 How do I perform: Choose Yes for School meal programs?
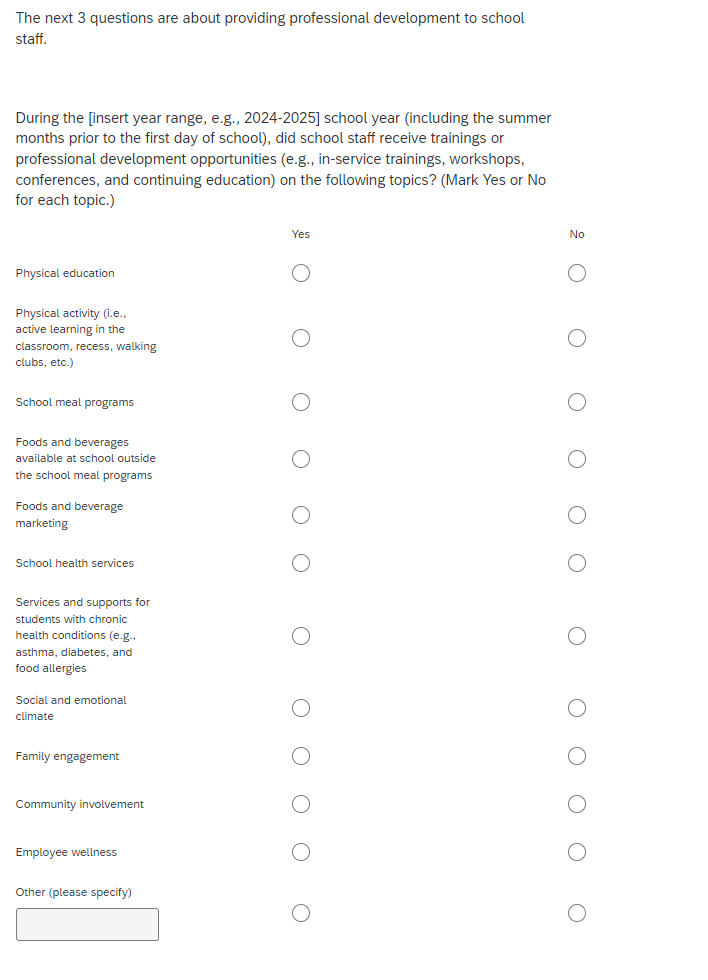click(x=301, y=402)
